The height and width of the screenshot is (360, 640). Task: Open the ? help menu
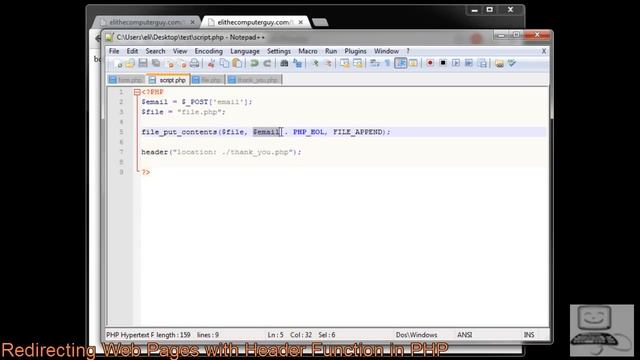click(x=408, y=51)
